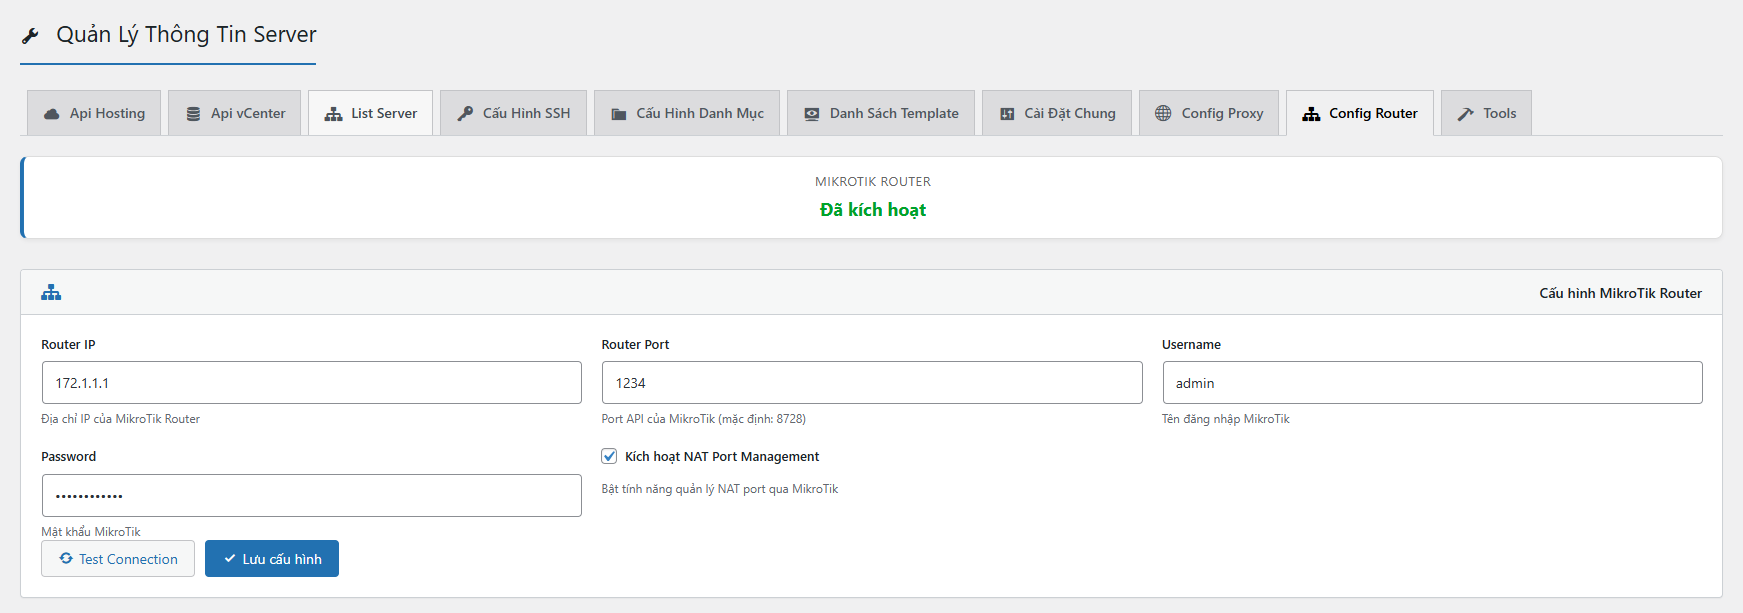Click the cloud icon on Api Hosting tab
This screenshot has width=1743, height=613.
(52, 114)
